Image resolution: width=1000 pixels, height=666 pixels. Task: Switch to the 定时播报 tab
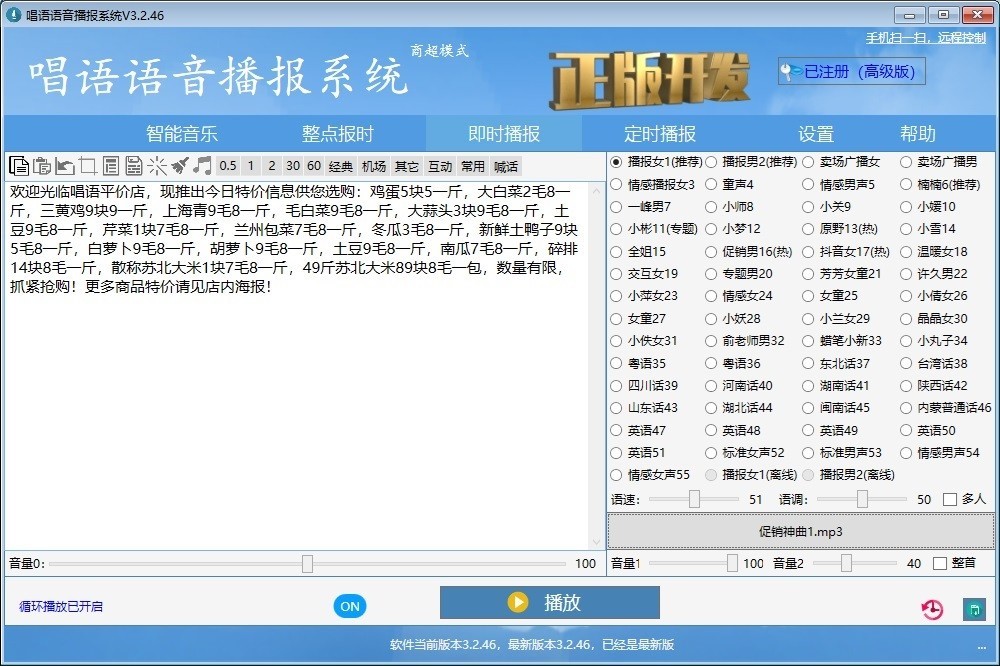tap(660, 134)
